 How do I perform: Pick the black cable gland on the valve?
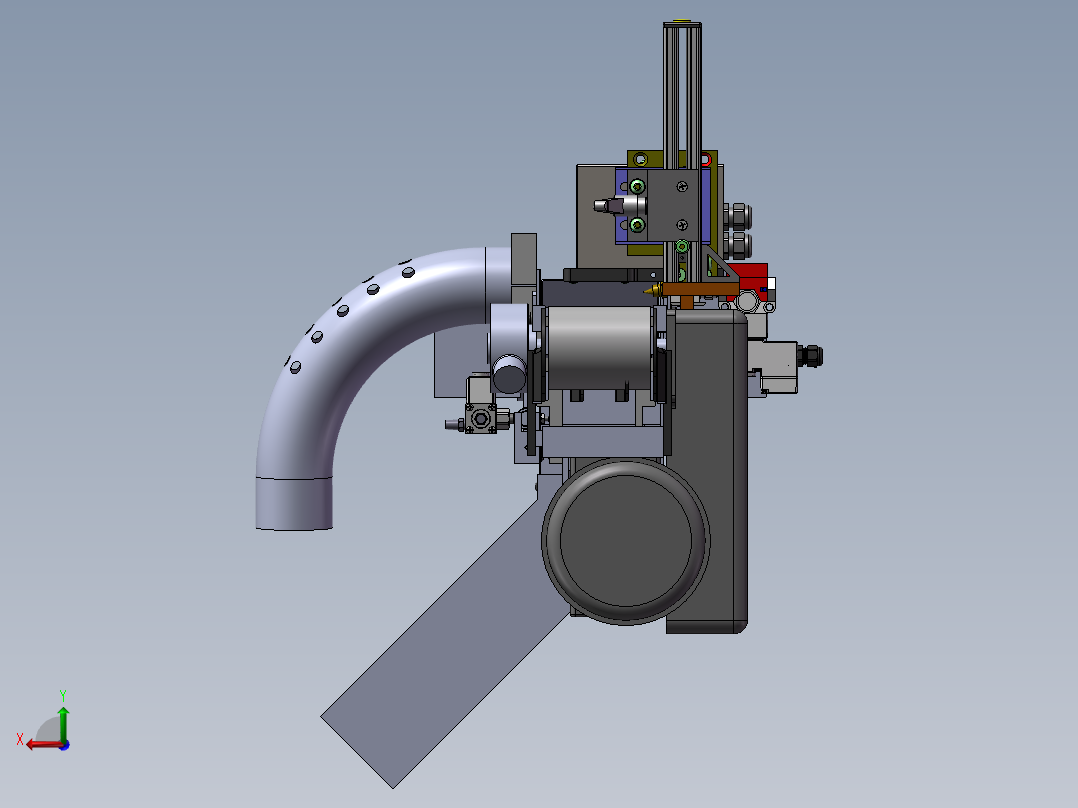(x=811, y=356)
